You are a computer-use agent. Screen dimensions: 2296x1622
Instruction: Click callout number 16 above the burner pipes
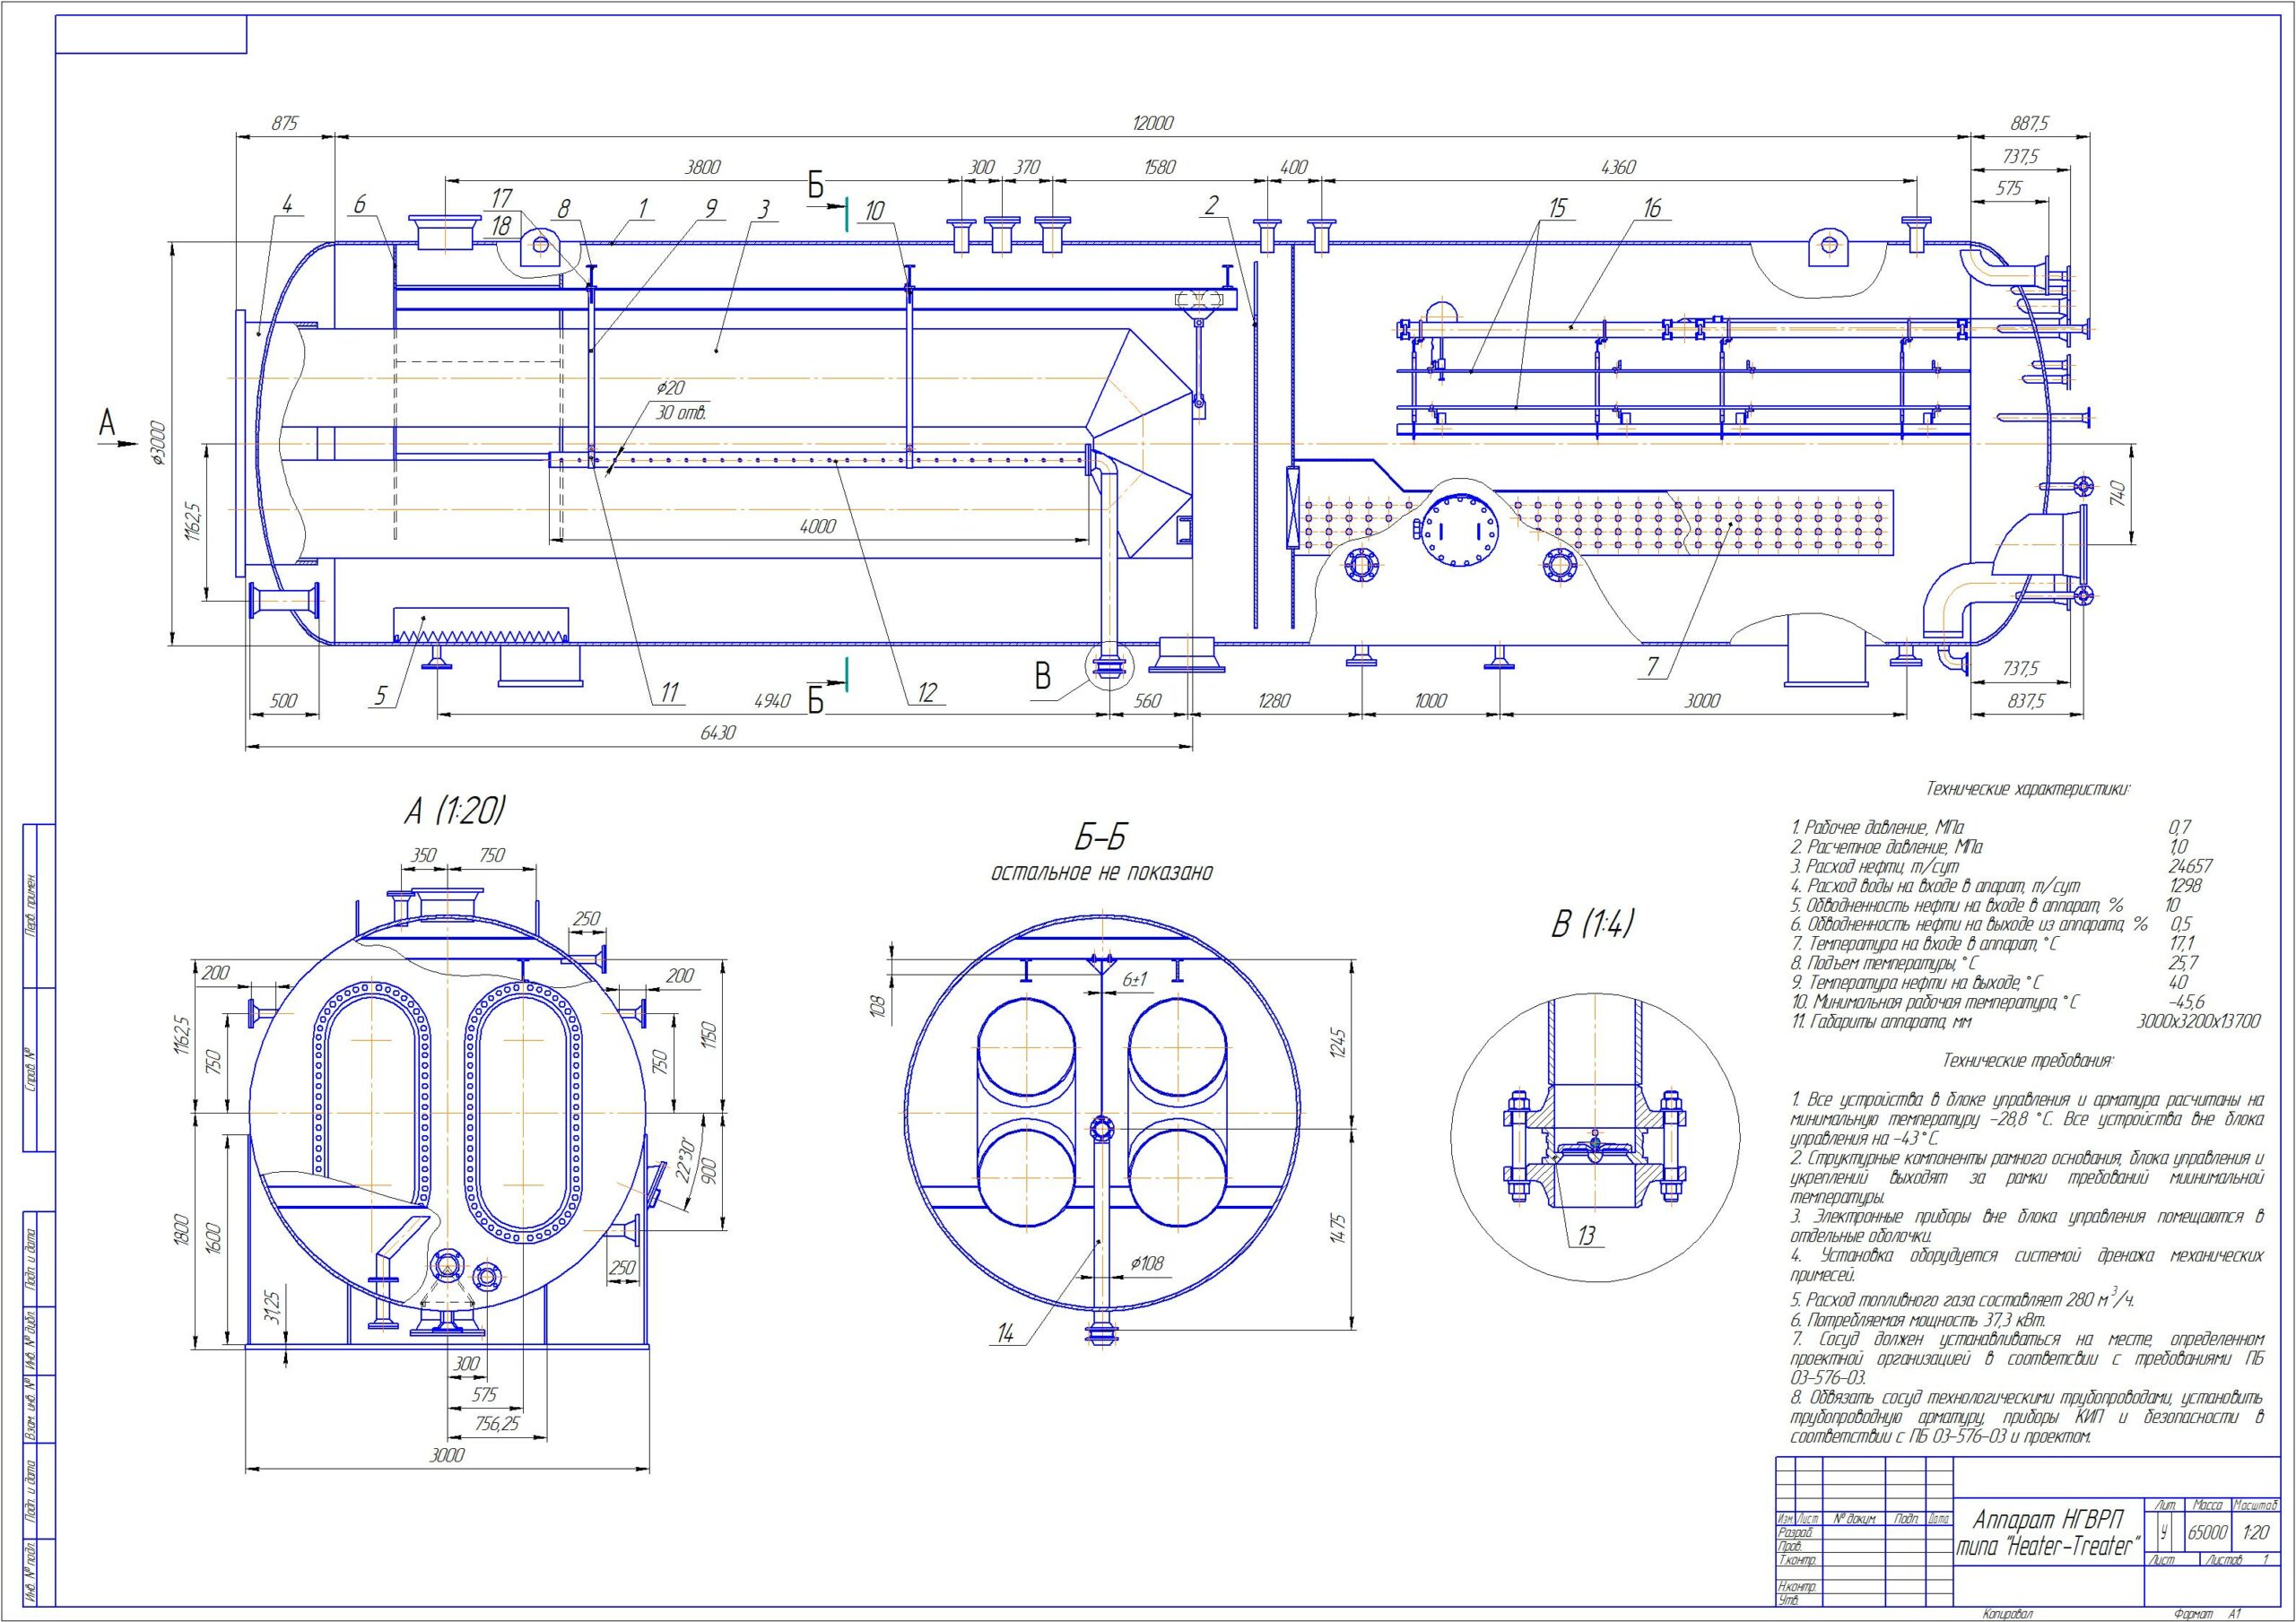[x=1651, y=208]
